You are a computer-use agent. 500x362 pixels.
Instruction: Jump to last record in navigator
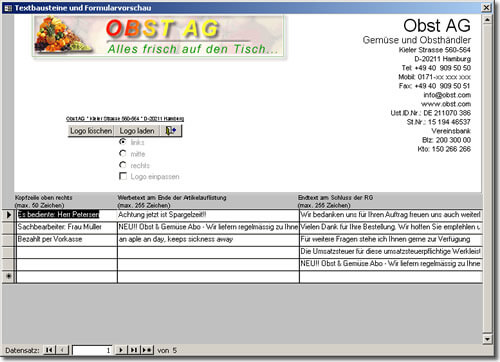point(134,350)
